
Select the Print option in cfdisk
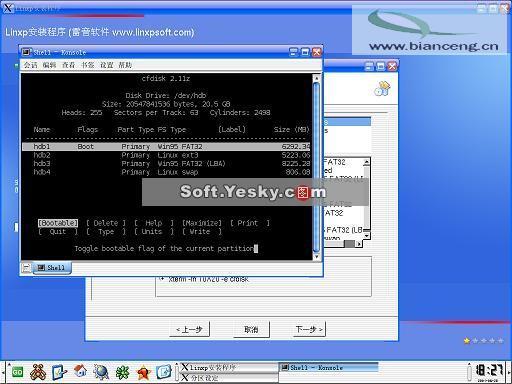[x=250, y=223]
